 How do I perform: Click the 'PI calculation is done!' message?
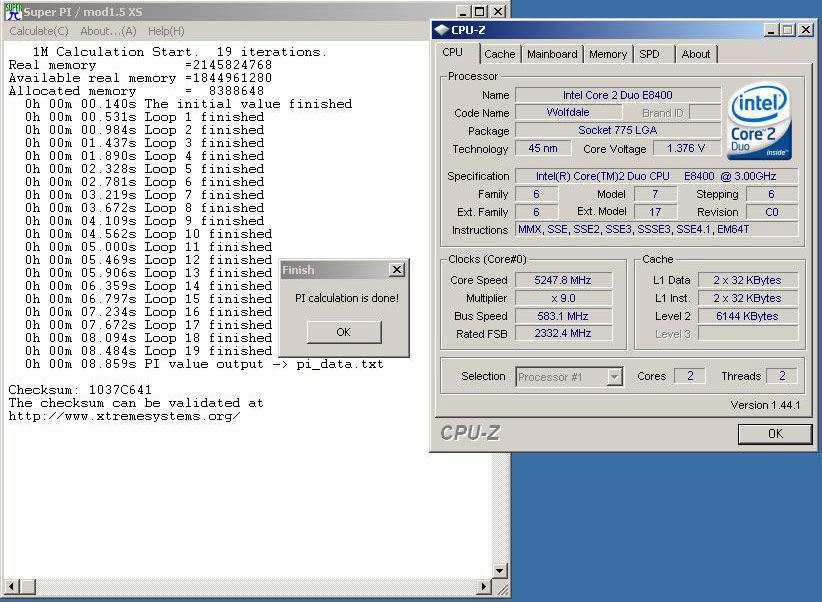347,298
